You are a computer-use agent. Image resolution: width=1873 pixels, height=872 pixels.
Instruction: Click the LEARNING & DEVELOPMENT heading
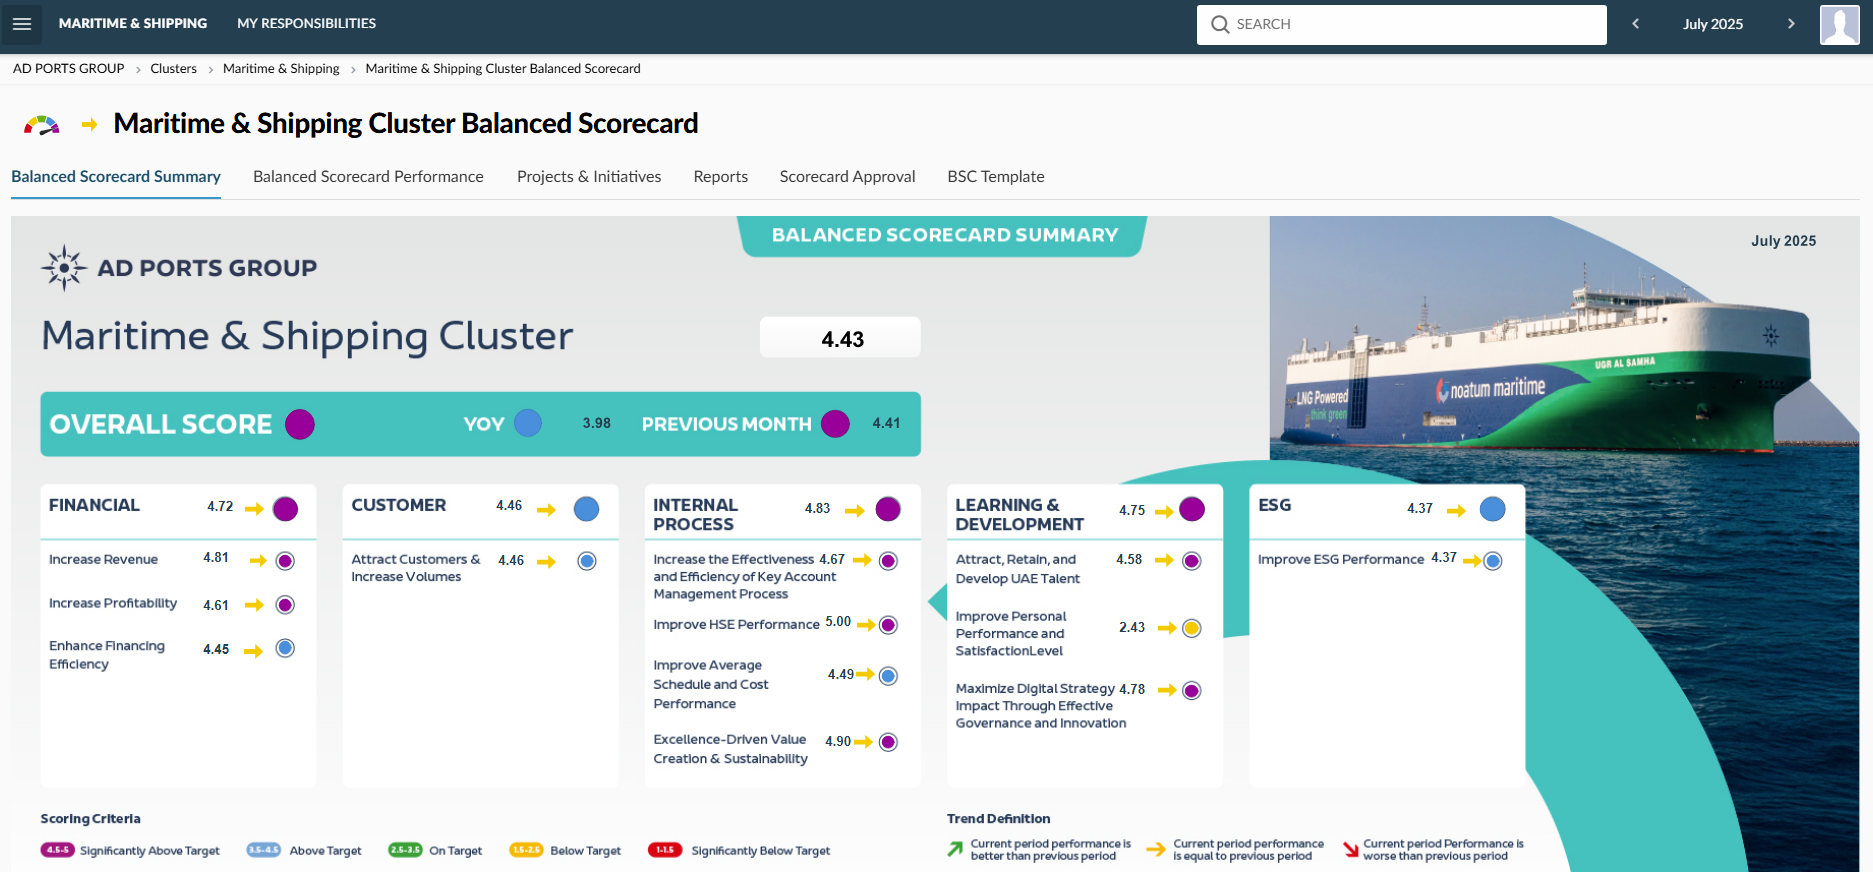(1019, 514)
